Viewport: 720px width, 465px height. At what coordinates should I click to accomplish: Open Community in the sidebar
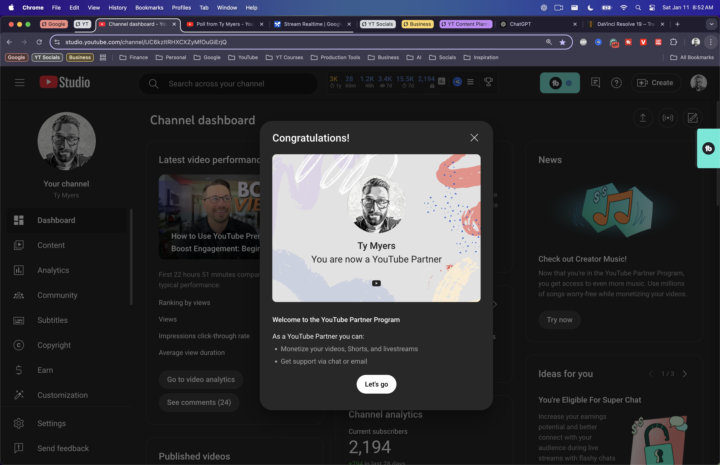point(67,295)
